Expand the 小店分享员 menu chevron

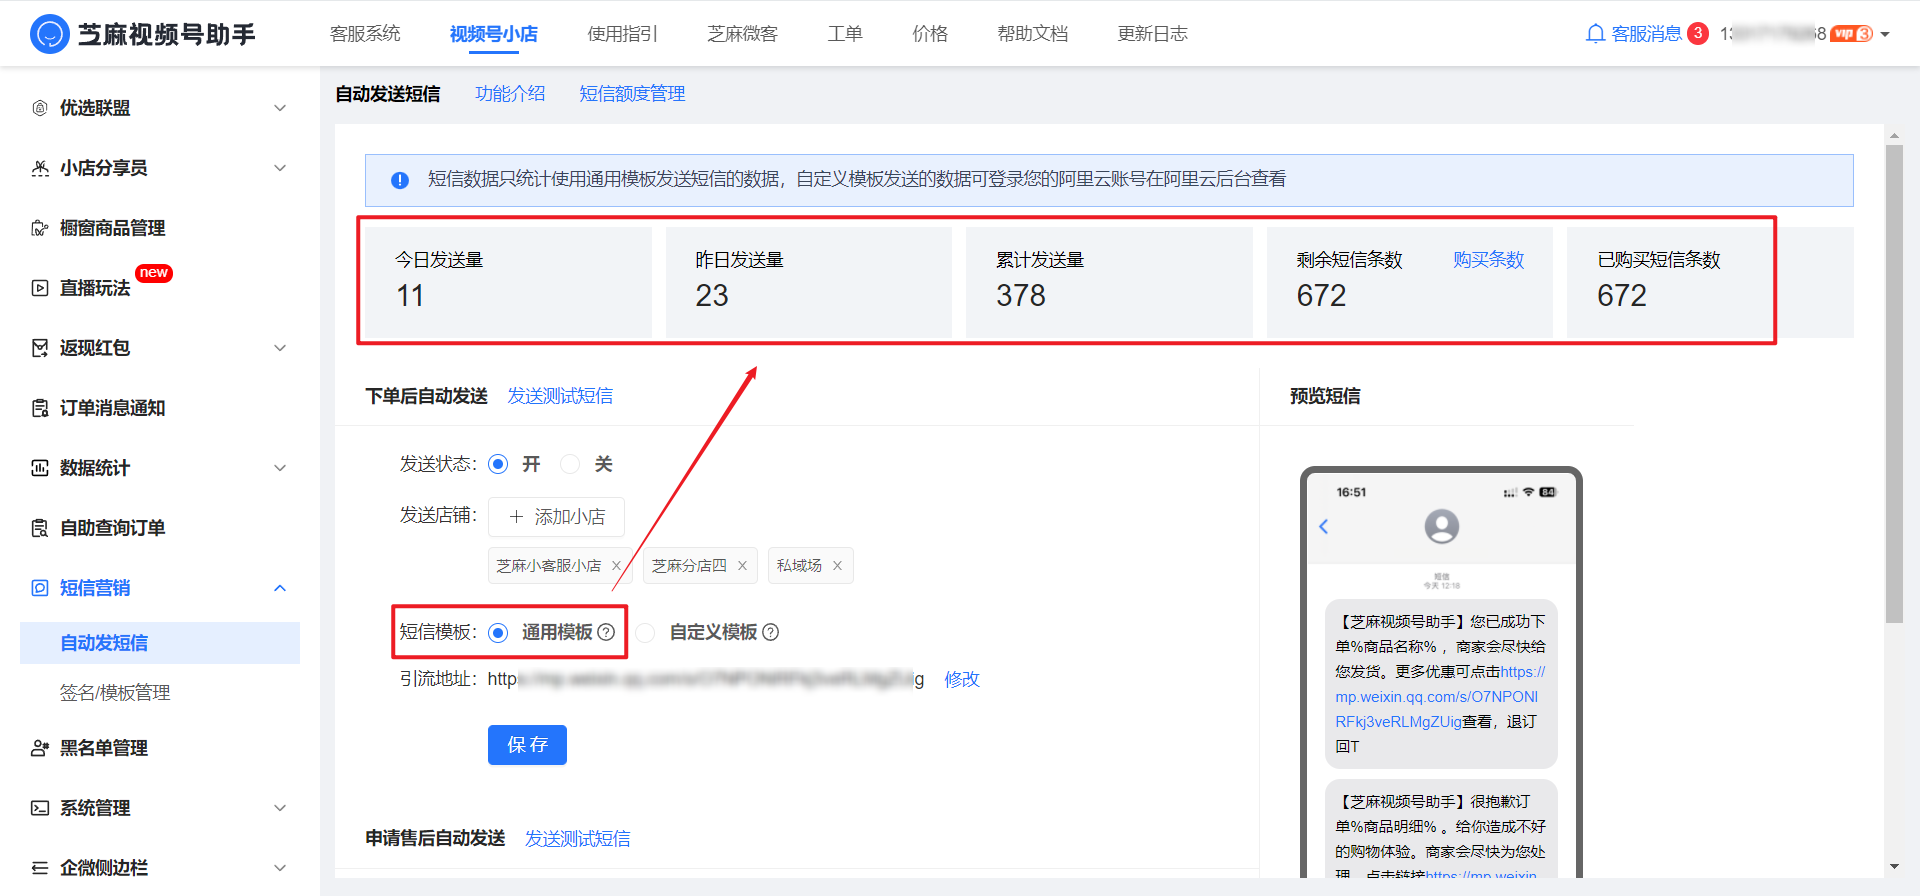point(280,168)
